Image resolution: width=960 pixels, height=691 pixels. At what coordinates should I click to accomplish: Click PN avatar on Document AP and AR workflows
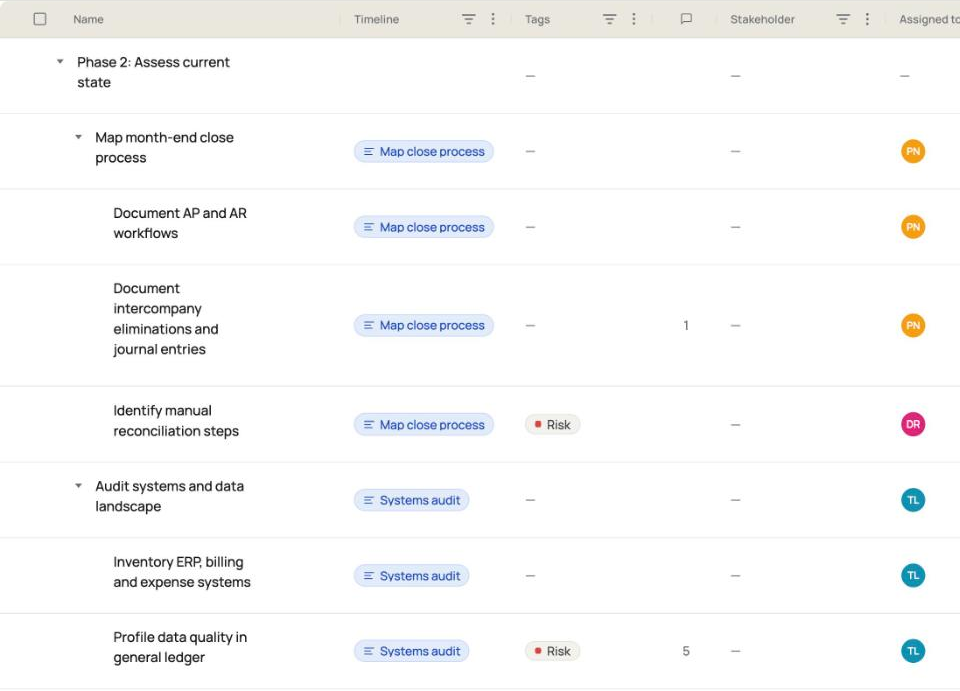[913, 227]
